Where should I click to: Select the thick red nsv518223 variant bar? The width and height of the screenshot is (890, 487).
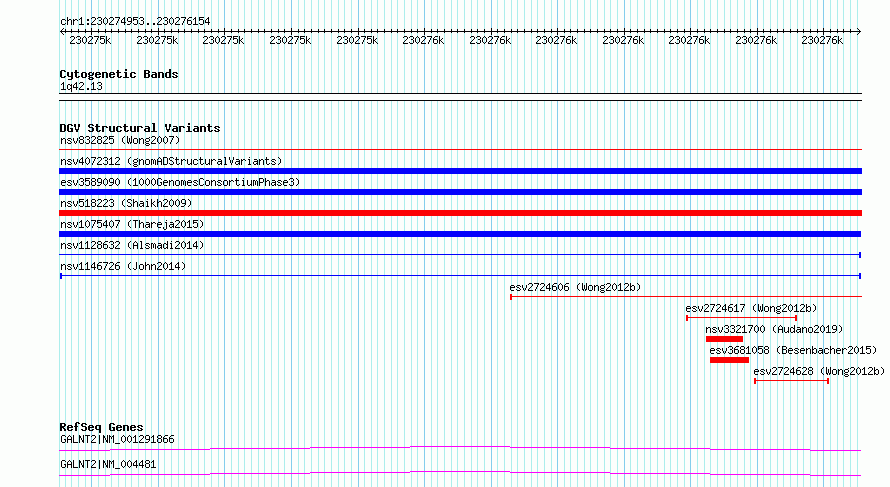(460, 213)
